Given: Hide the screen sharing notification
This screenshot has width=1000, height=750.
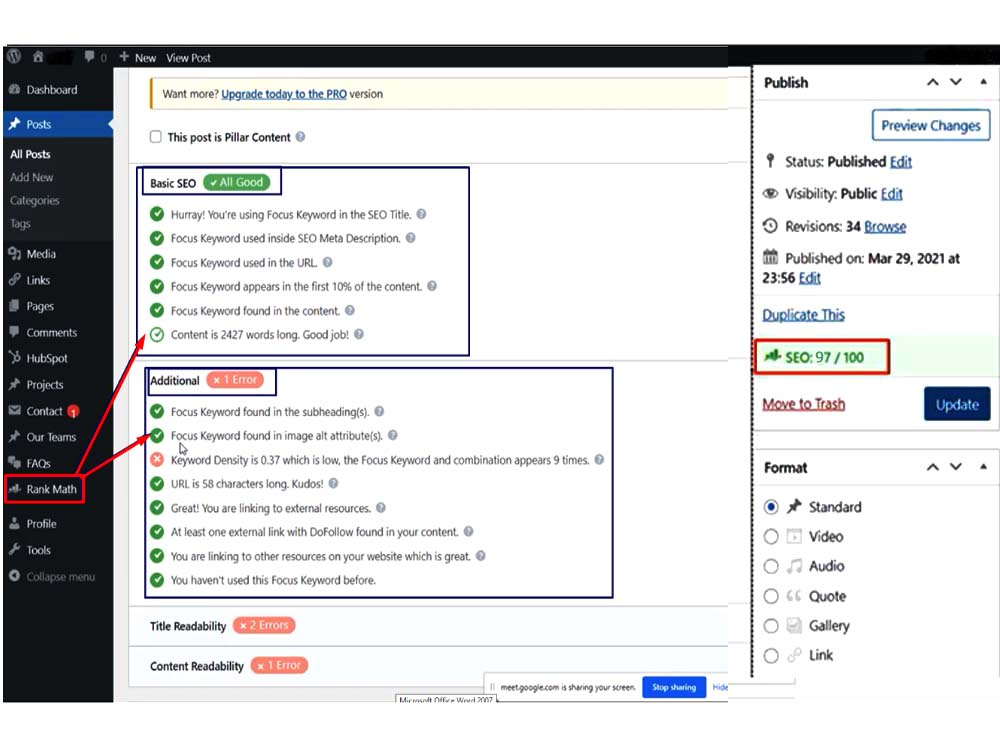Looking at the screenshot, I should [x=720, y=687].
